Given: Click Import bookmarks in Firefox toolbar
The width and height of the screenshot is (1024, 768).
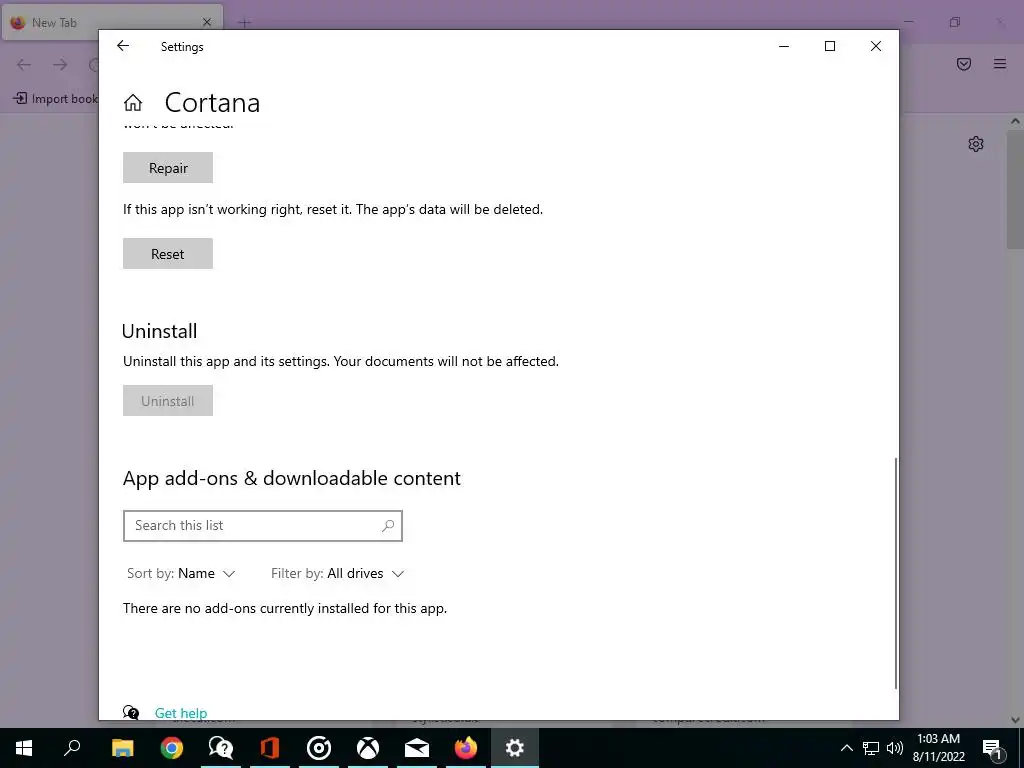Looking at the screenshot, I should (56, 99).
